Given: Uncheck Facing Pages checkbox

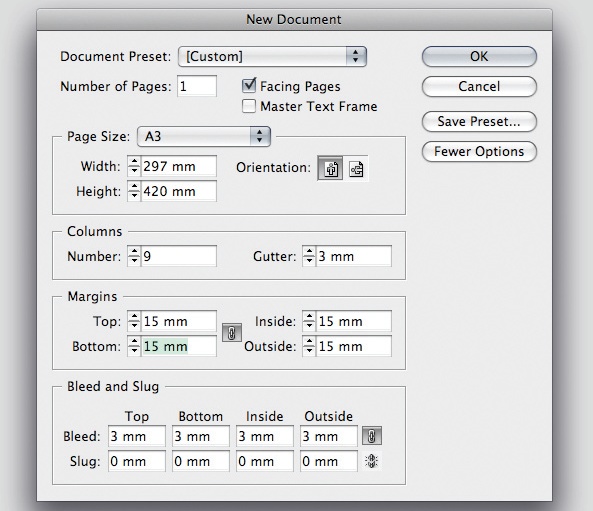Looking at the screenshot, I should coord(249,85).
